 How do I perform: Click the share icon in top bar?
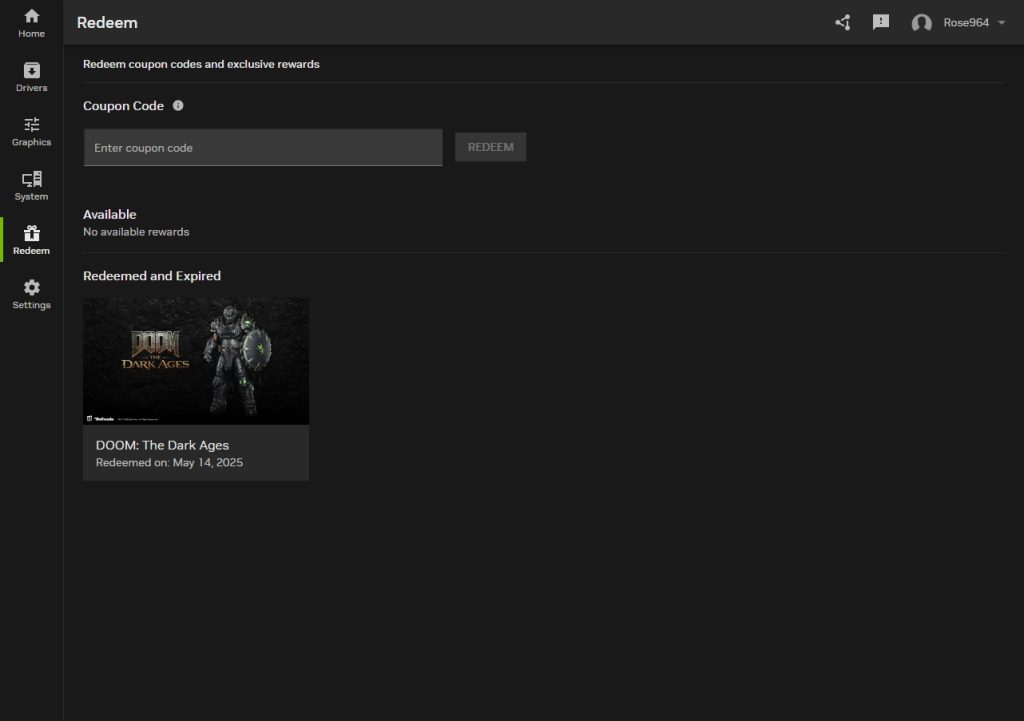click(x=842, y=23)
